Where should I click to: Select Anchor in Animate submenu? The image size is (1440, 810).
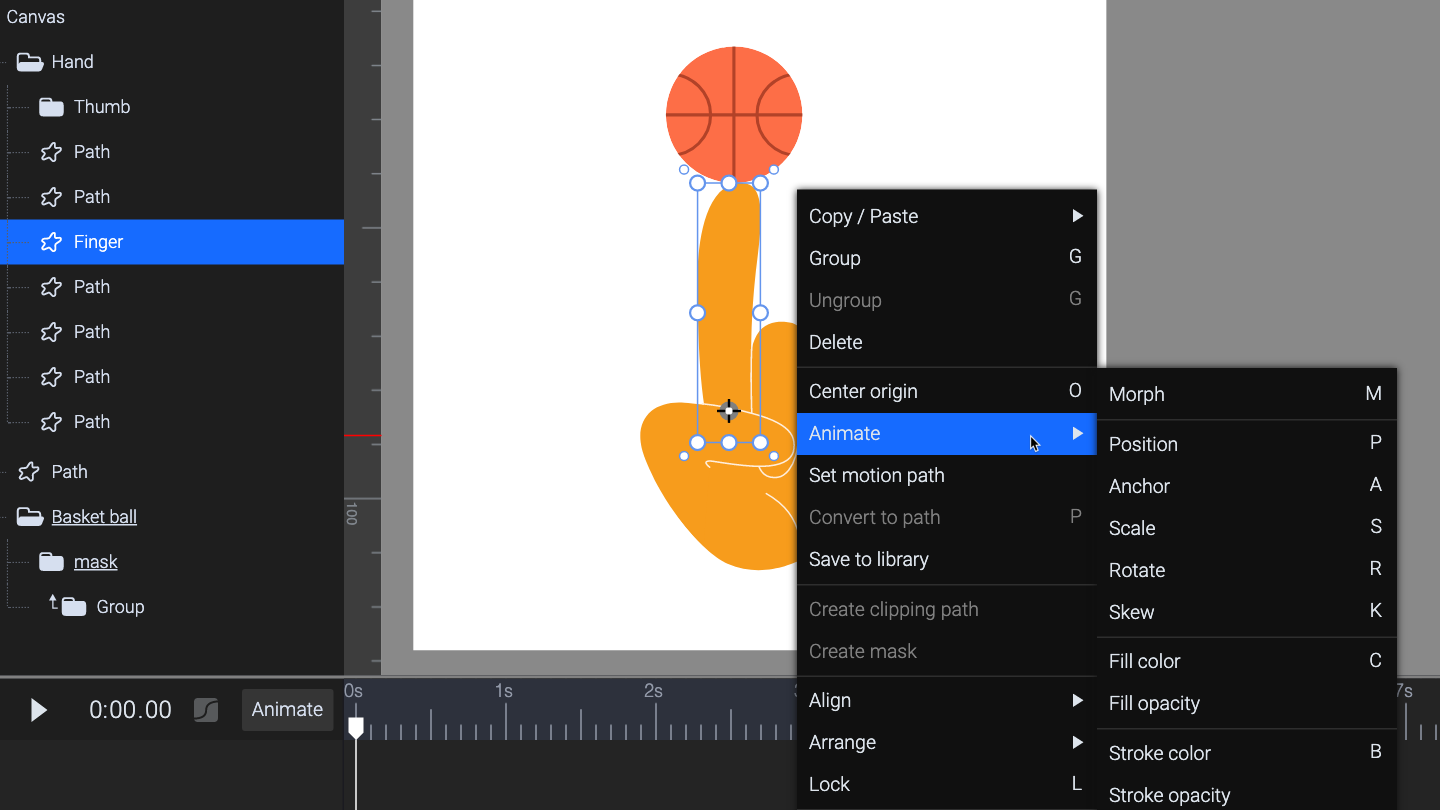pyautogui.click(x=1246, y=486)
